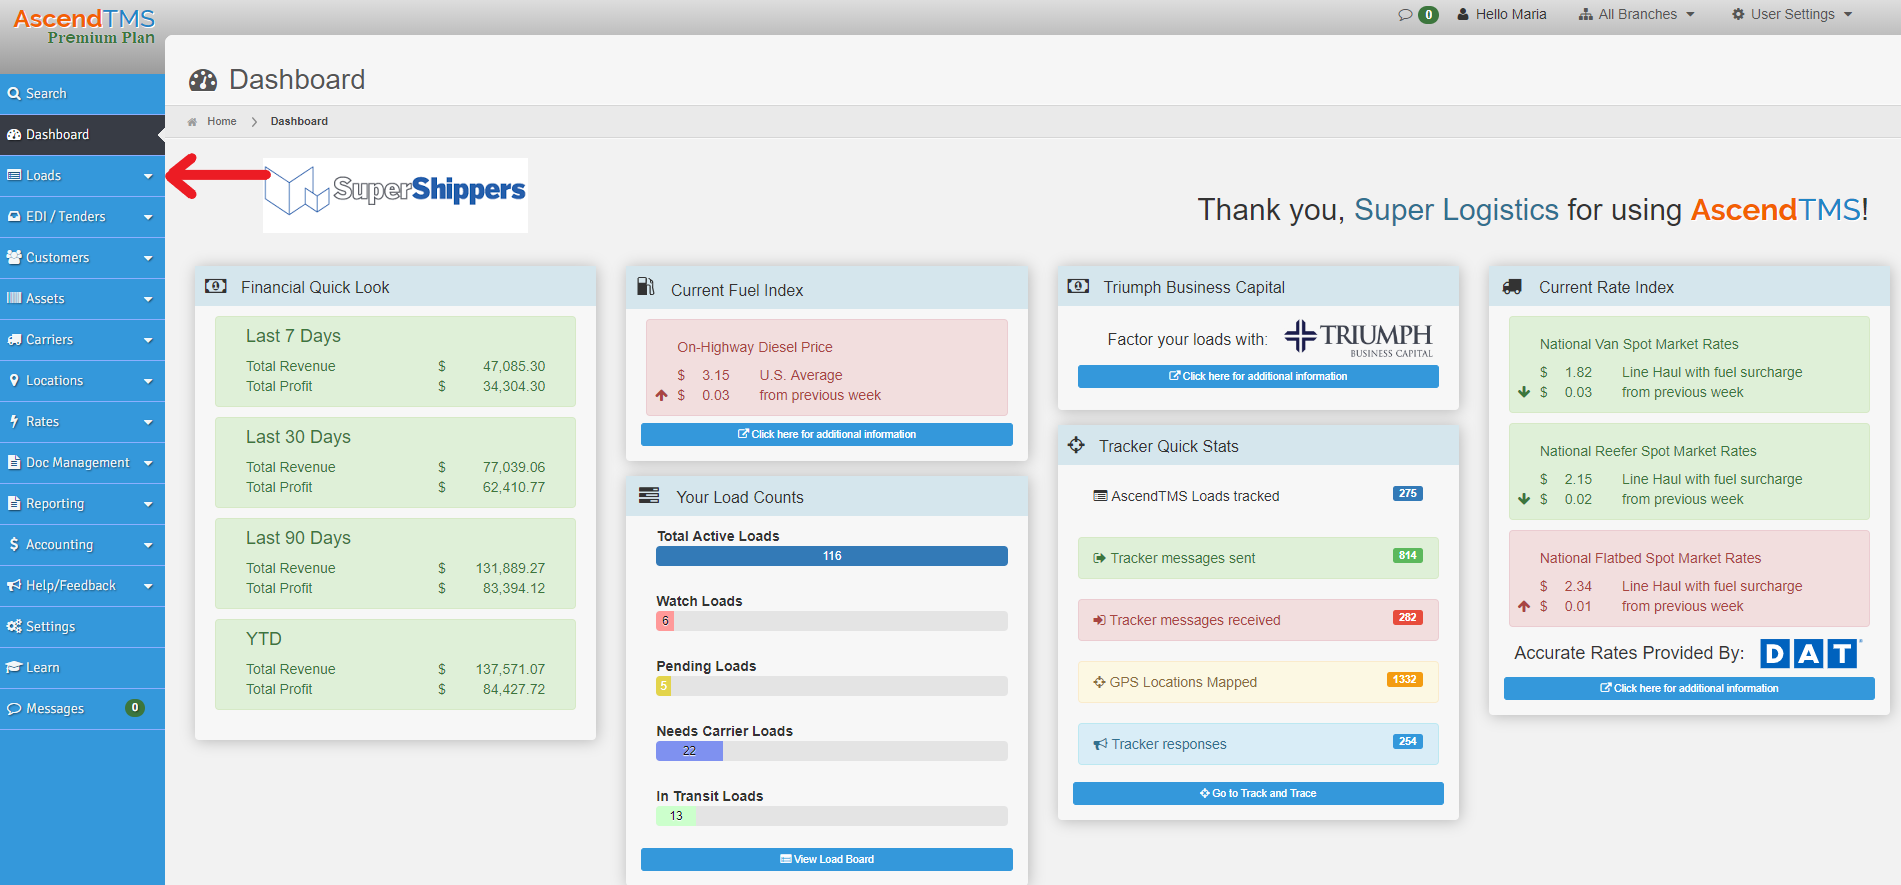The image size is (1901, 885).
Task: Click the Learn graduation cap icon
Action: [x=14, y=667]
